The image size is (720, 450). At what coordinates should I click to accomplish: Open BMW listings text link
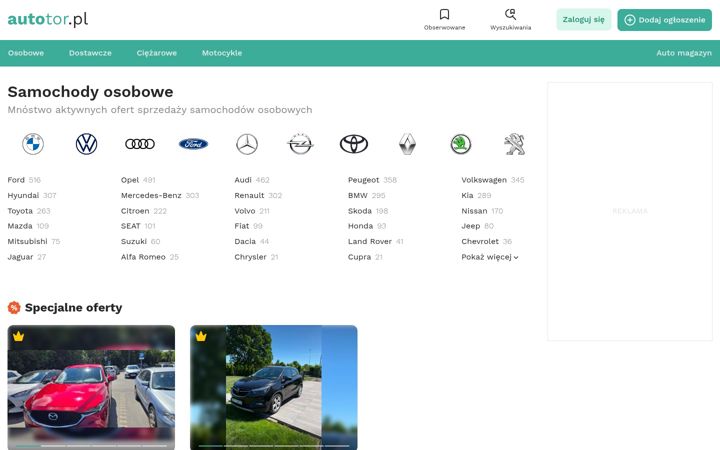click(358, 196)
